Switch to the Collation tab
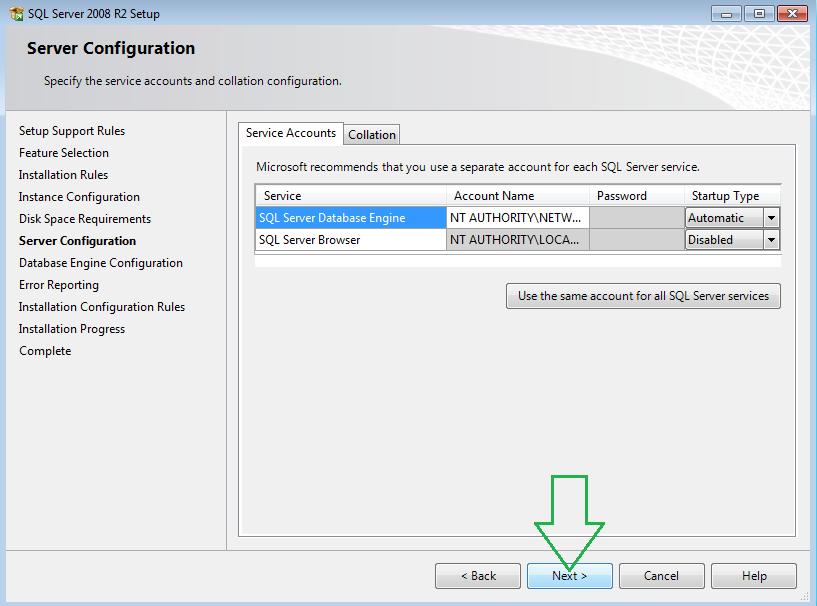The image size is (817, 606). click(372, 134)
